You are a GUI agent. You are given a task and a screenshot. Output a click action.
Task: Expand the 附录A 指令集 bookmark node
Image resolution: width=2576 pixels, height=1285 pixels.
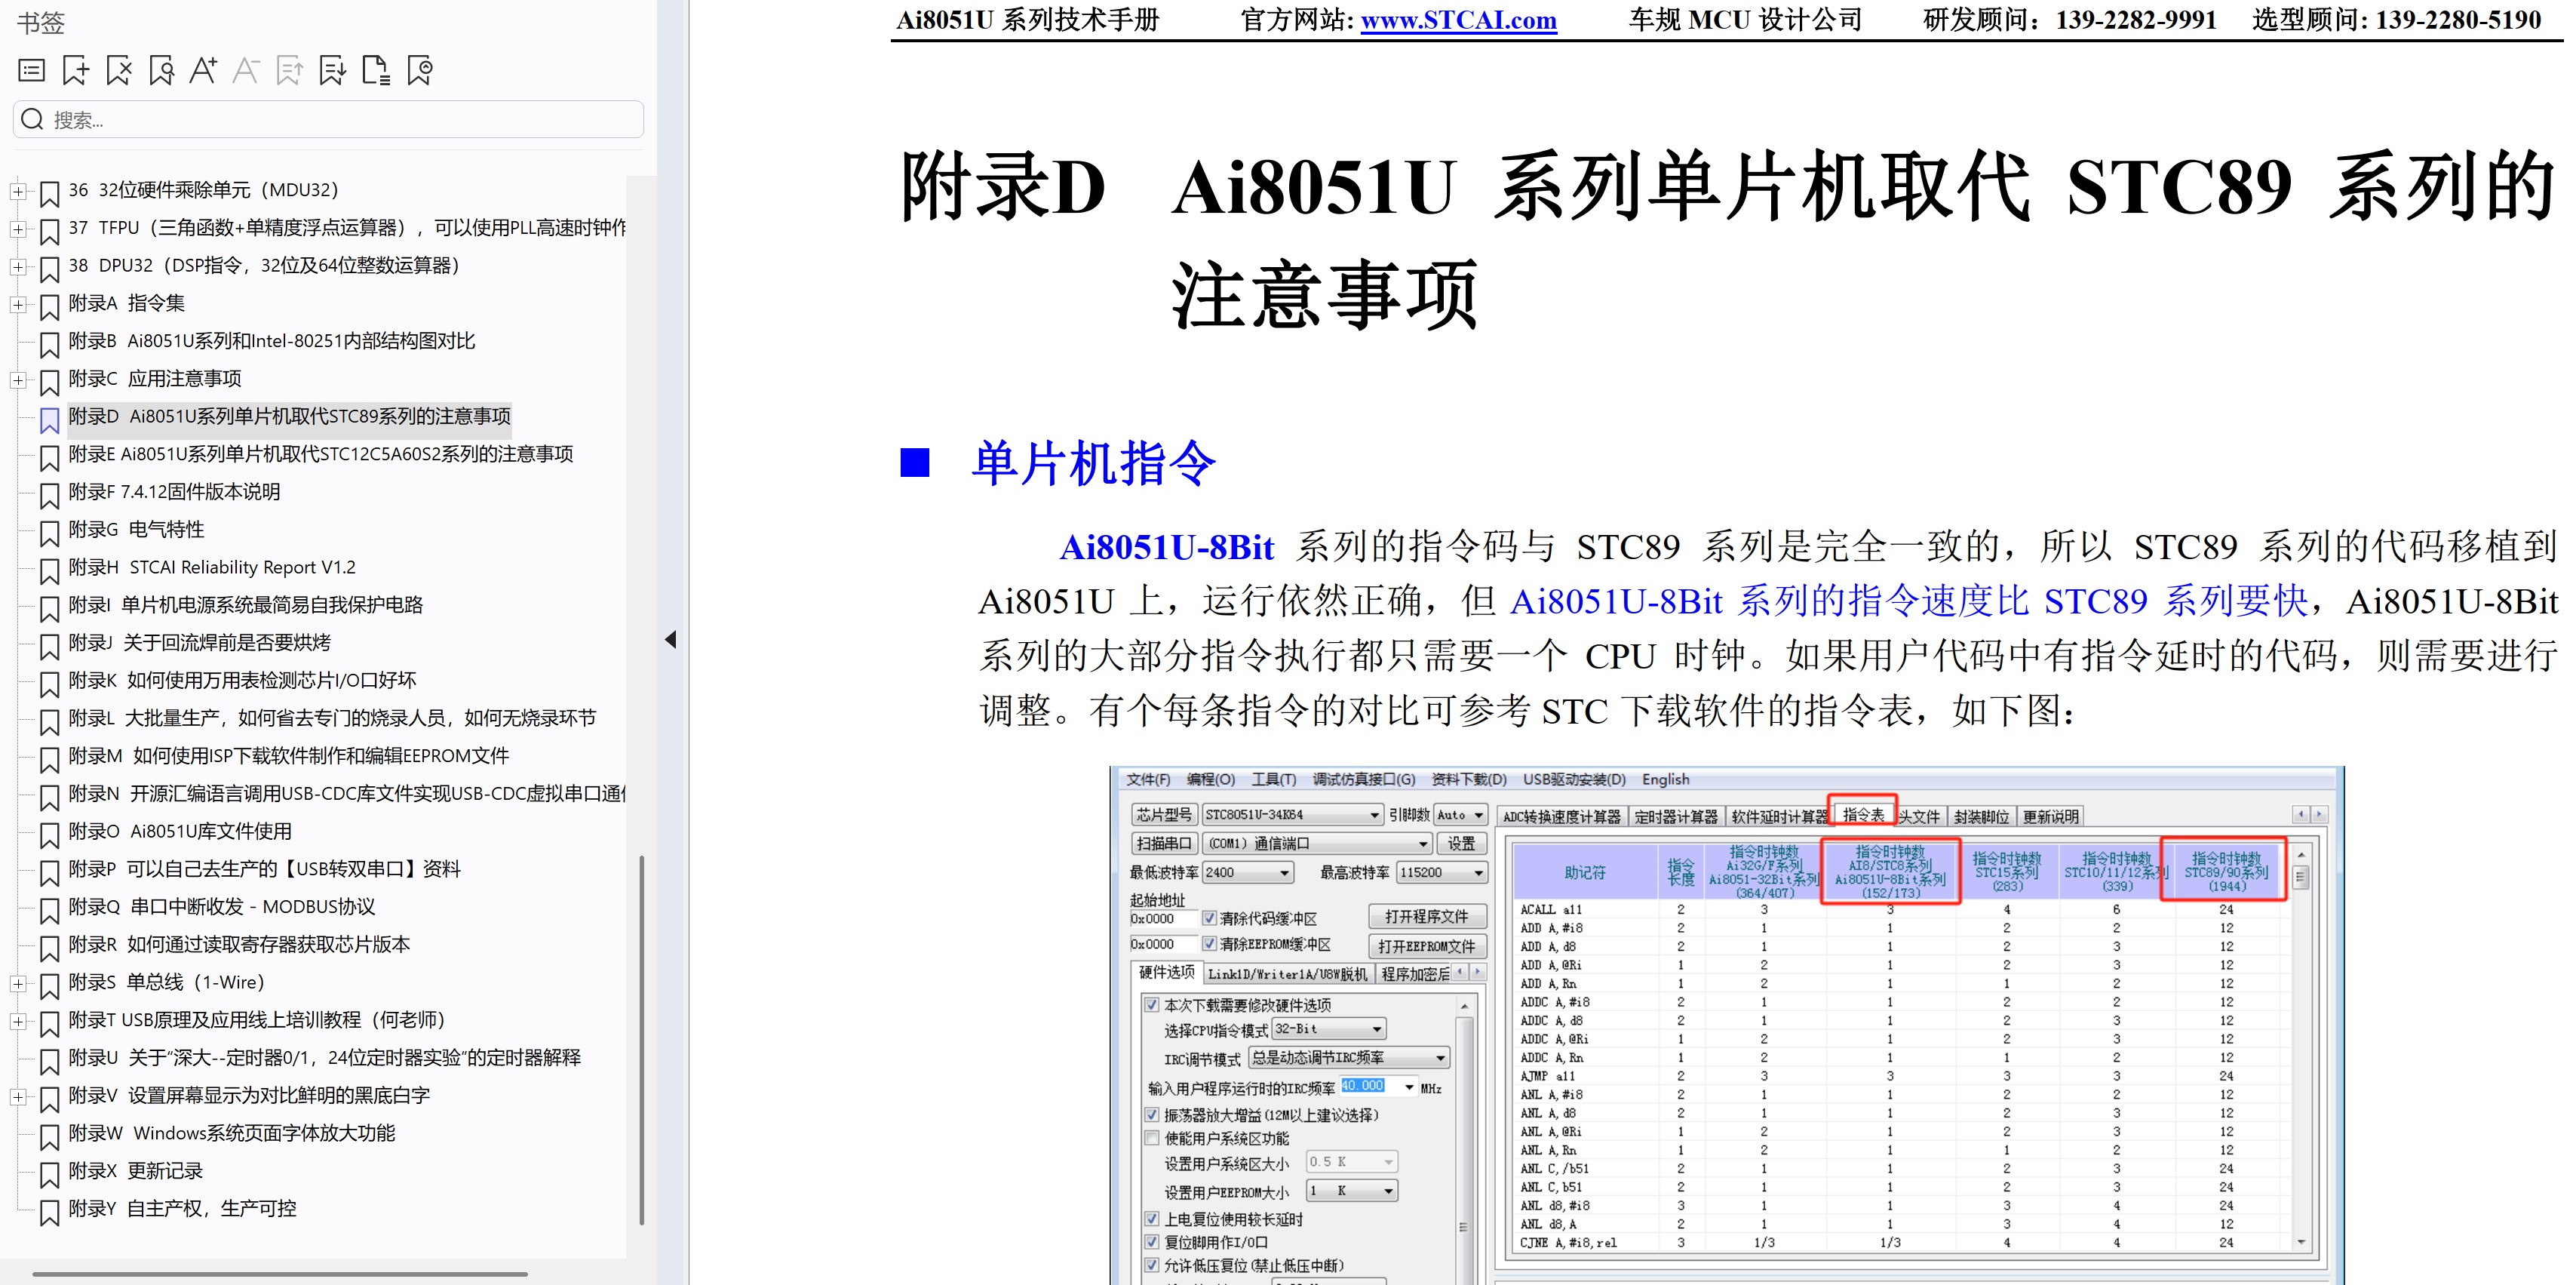pyautogui.click(x=18, y=304)
